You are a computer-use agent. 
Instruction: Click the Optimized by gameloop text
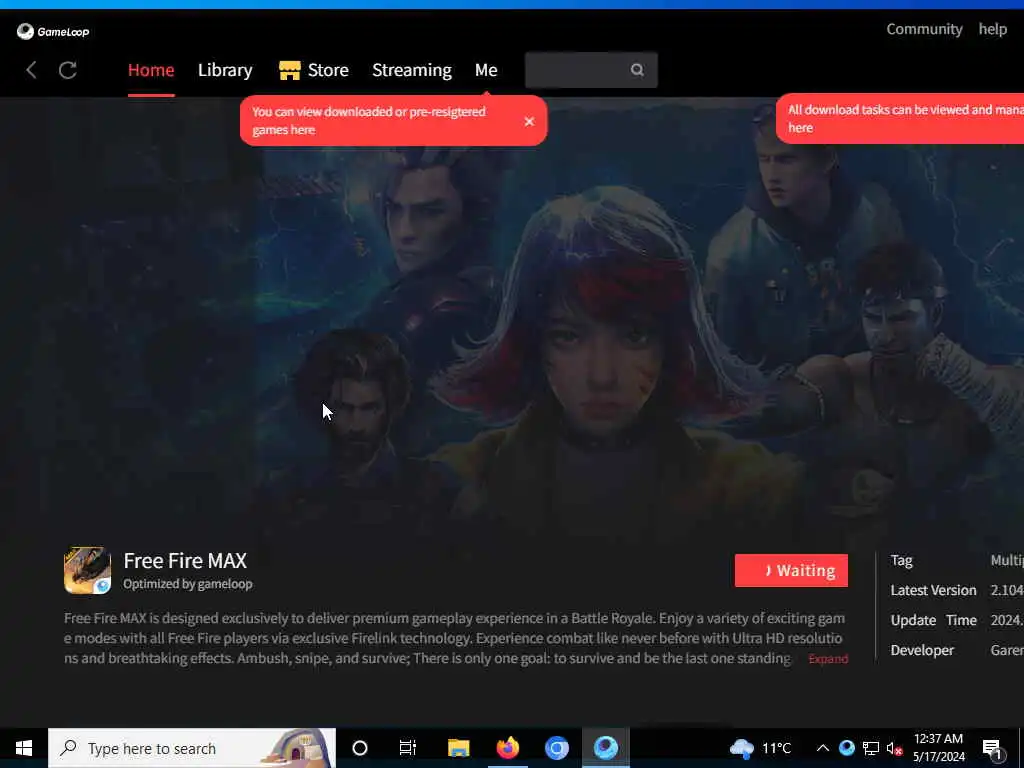coord(188,584)
